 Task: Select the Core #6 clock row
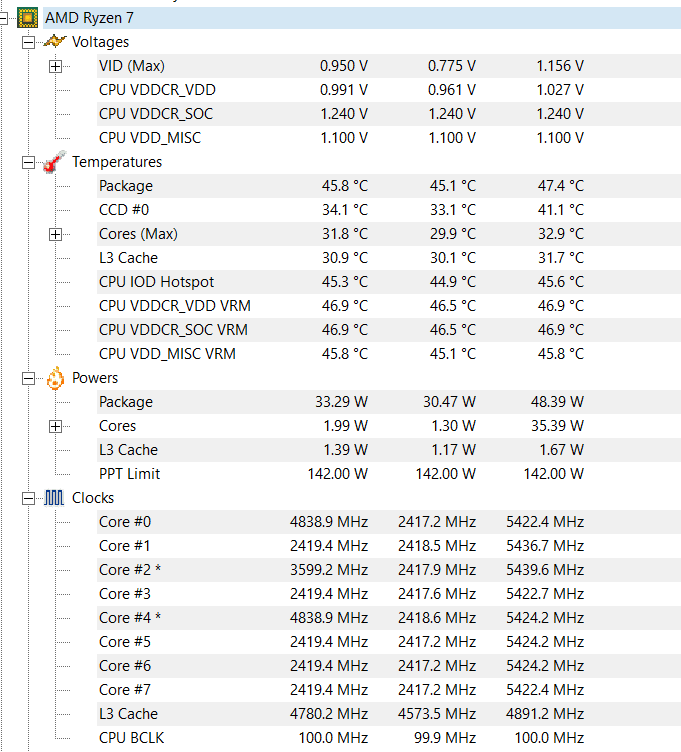click(389, 665)
